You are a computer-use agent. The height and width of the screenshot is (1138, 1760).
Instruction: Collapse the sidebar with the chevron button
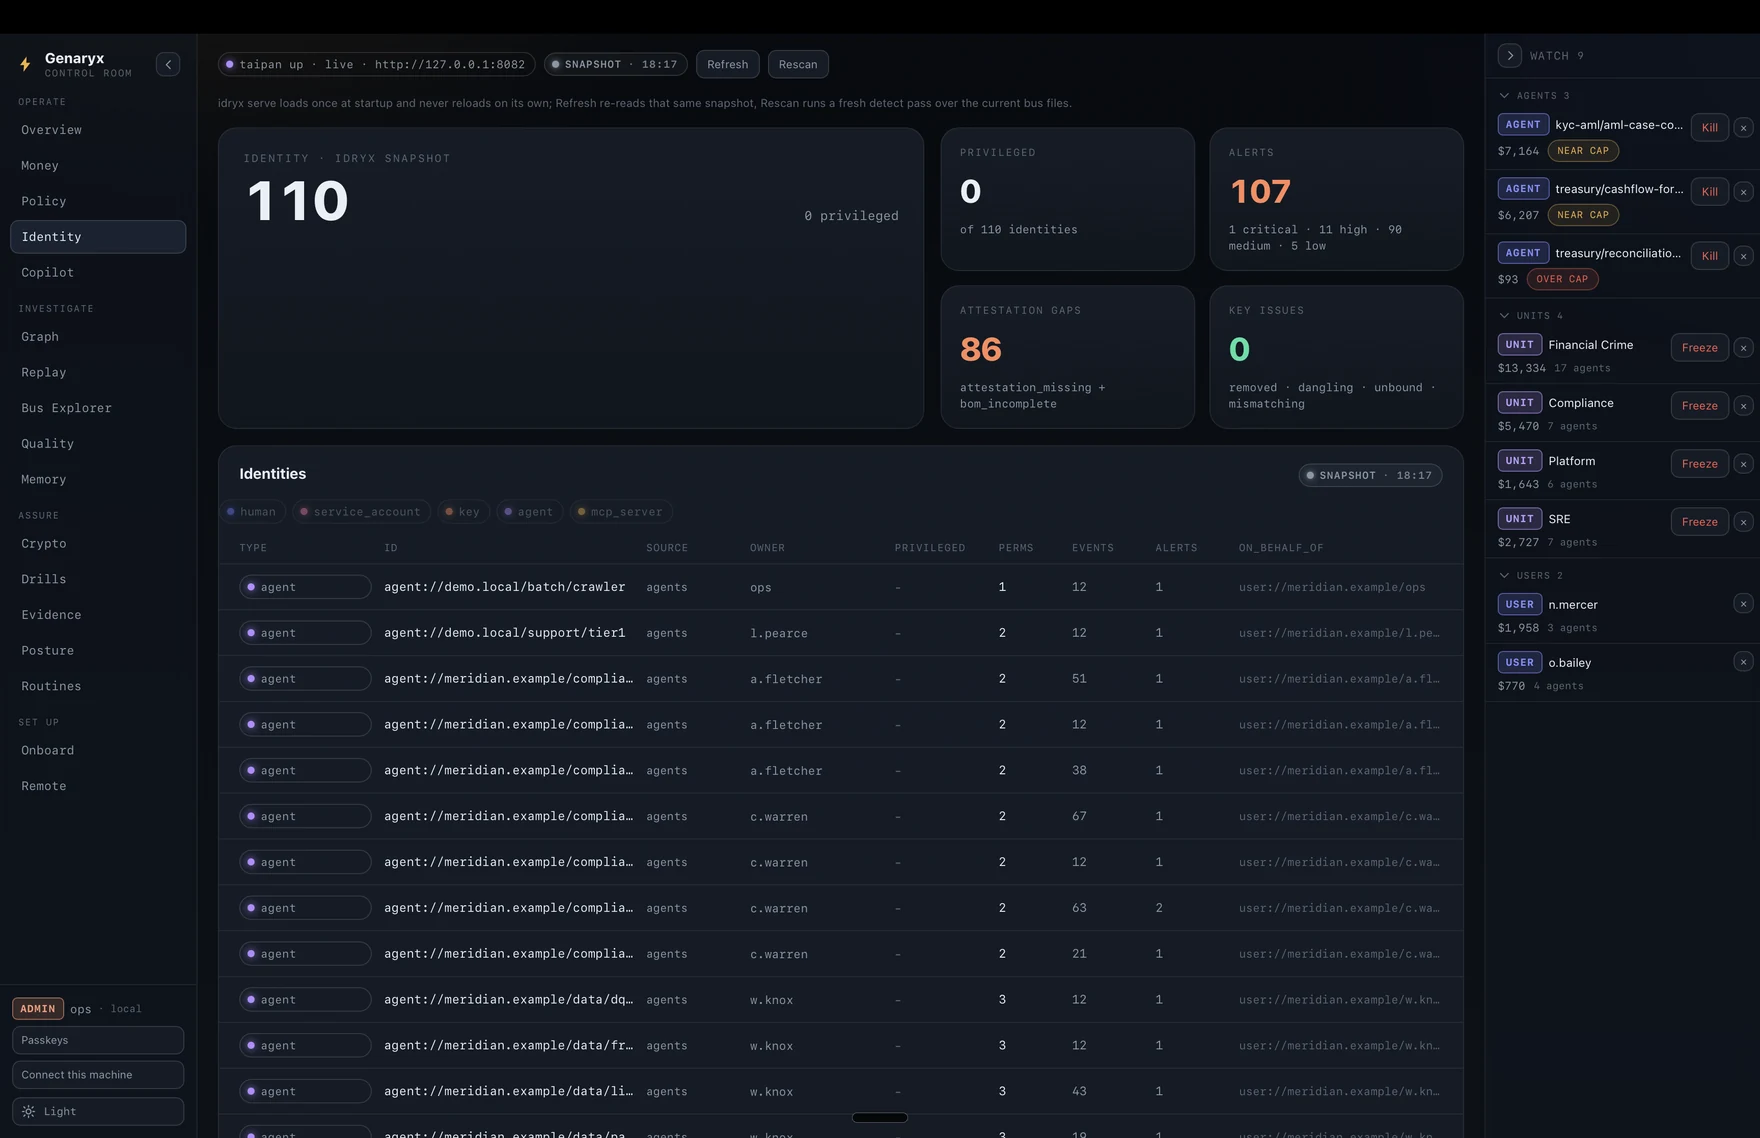point(168,65)
